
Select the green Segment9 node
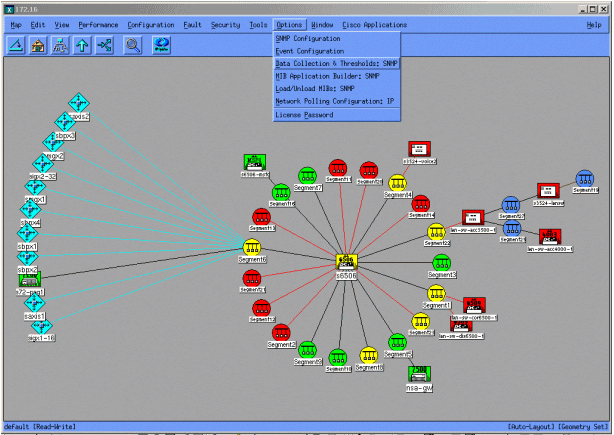(x=307, y=350)
